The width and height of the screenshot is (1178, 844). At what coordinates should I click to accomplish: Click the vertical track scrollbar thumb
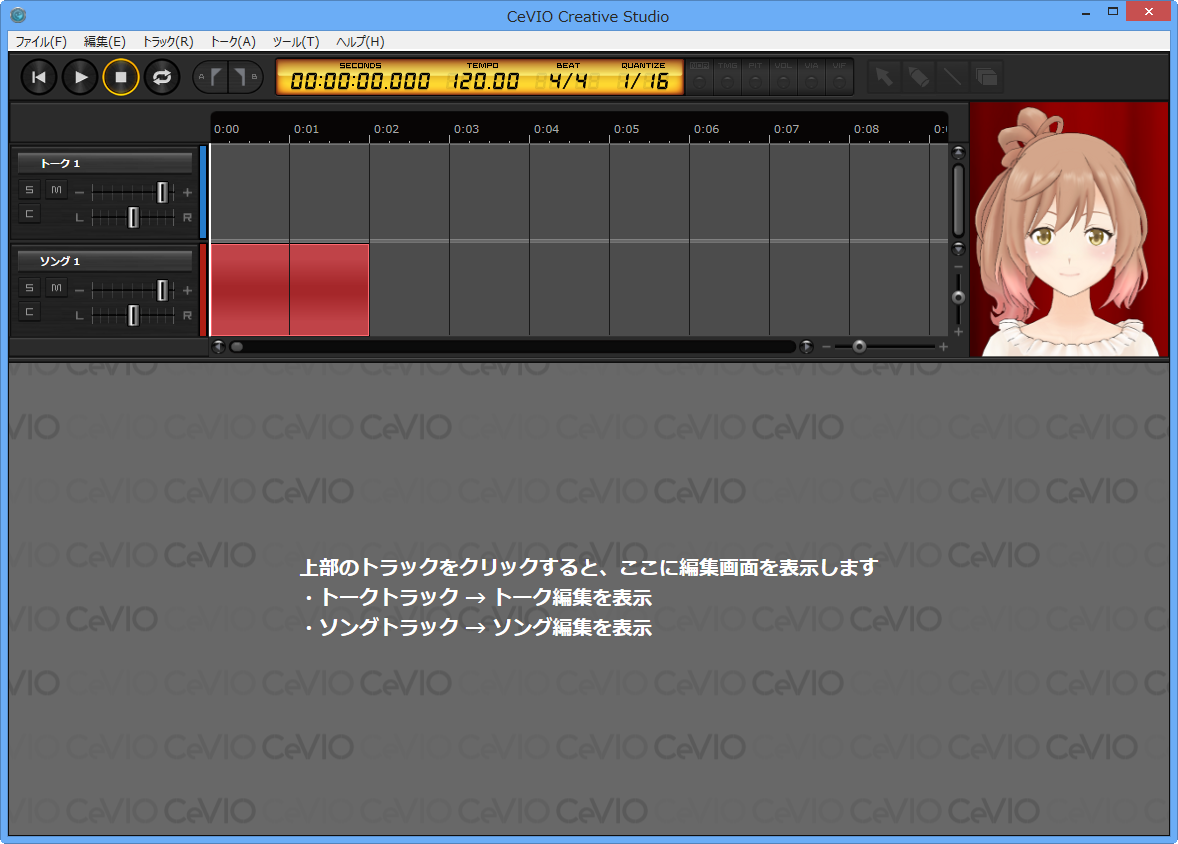(x=958, y=200)
